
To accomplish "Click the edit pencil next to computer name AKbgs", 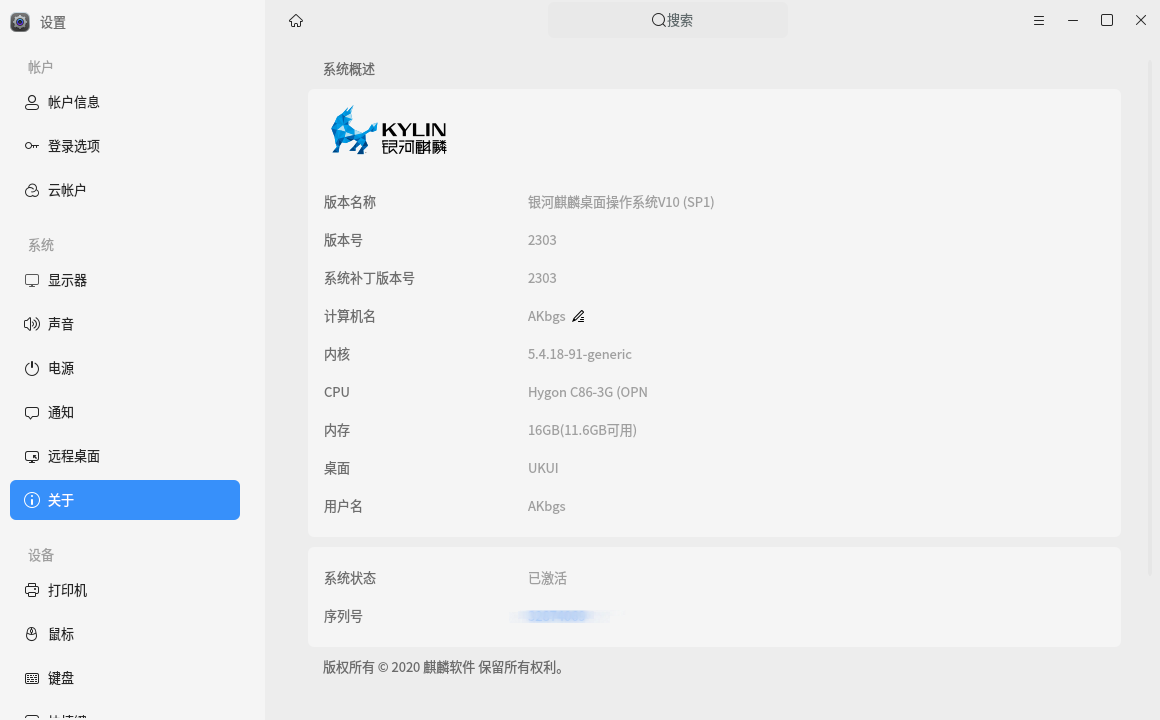I will tap(579, 317).
